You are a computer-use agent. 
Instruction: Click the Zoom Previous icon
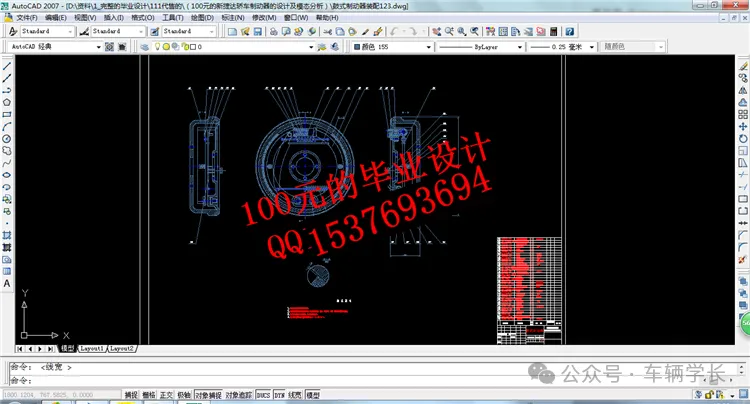474,32
